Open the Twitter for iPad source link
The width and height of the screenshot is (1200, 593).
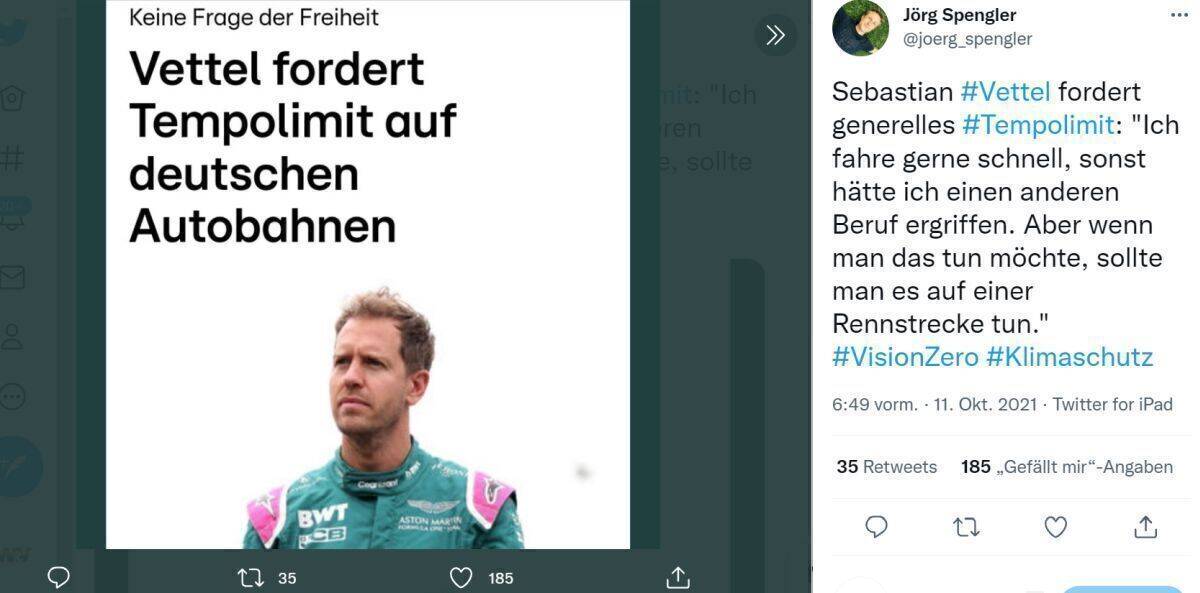(x=1112, y=405)
